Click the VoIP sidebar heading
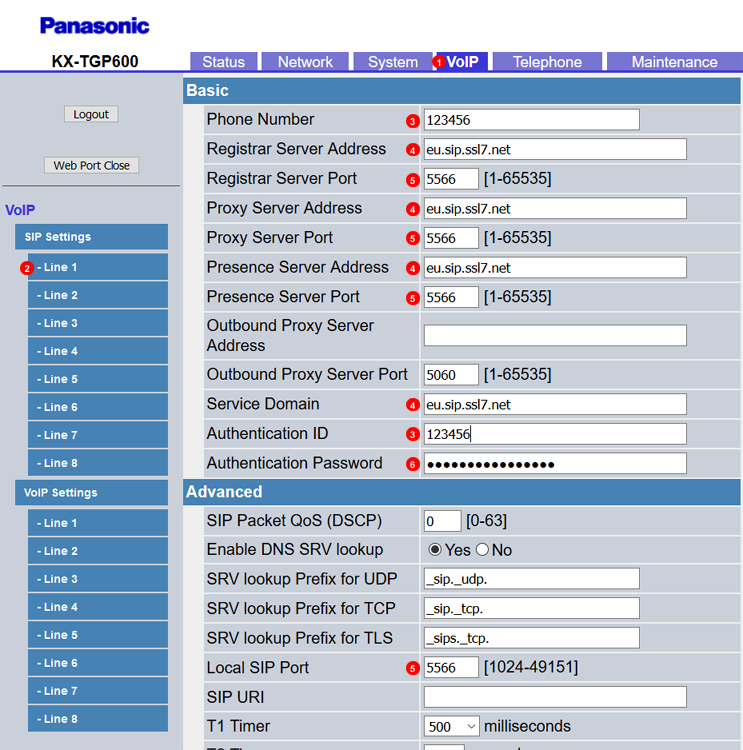 coord(20,210)
